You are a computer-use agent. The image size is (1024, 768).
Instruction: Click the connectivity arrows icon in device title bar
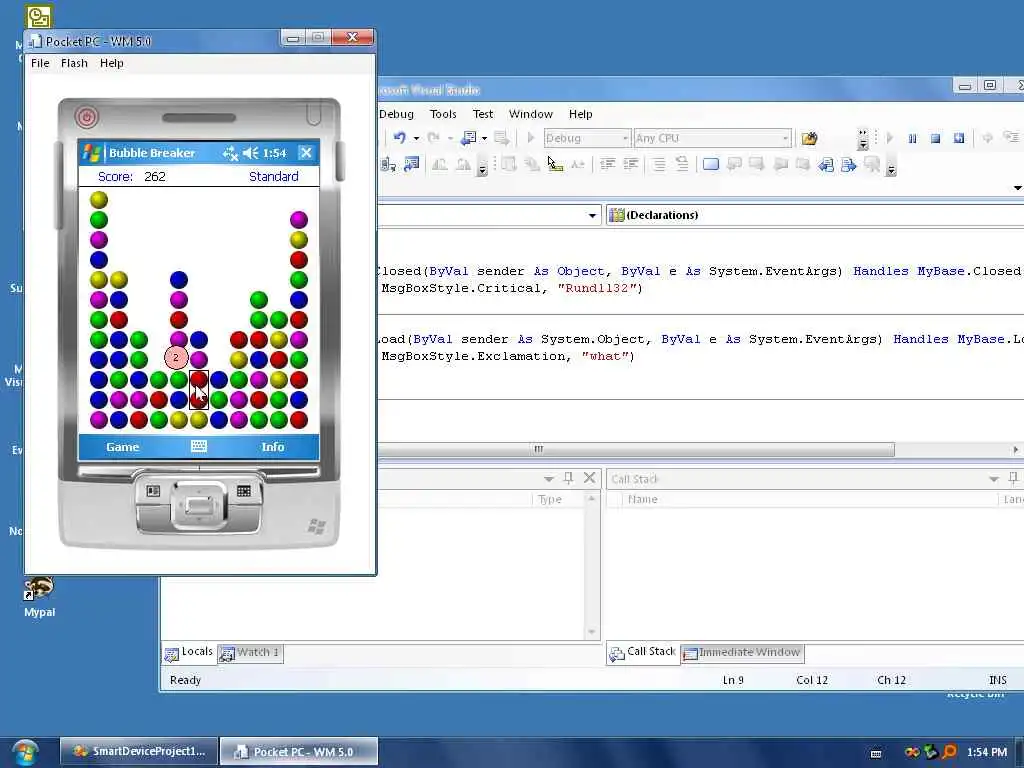[x=230, y=153]
